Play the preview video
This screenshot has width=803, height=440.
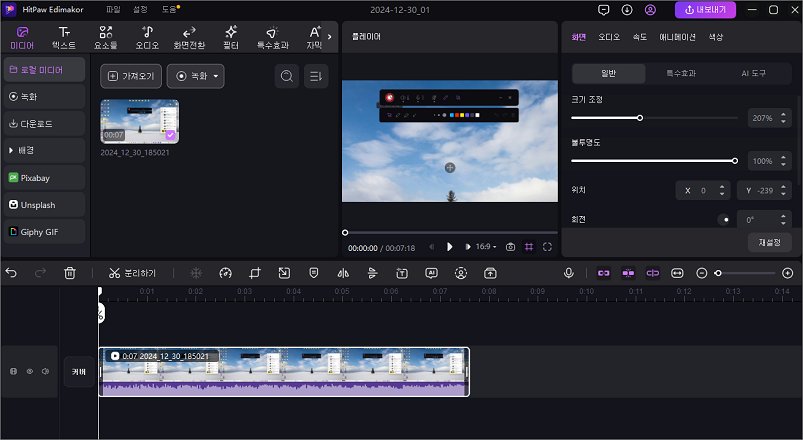coord(449,247)
